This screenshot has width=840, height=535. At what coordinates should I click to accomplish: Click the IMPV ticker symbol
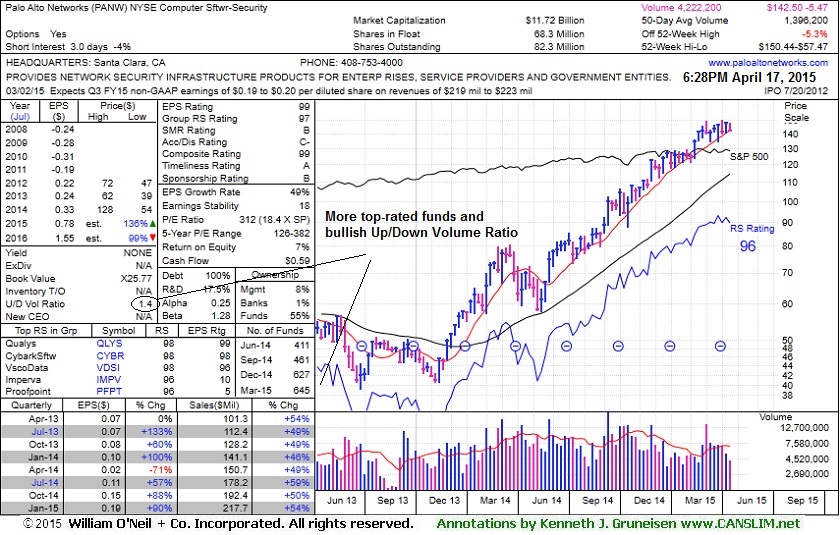point(109,380)
